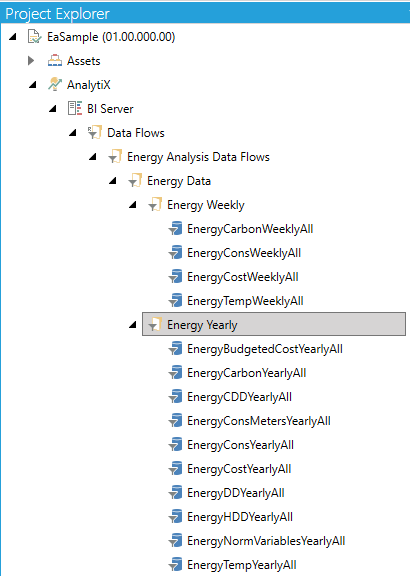This screenshot has height=576, width=410.
Task: Click the EnergyCDDYearlyAll data flow icon
Action: 175,397
